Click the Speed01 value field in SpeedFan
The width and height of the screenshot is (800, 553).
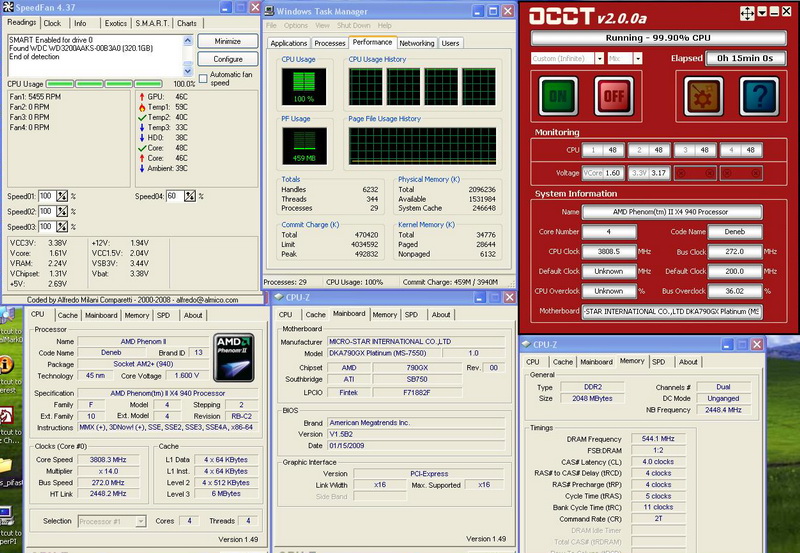coord(46,196)
